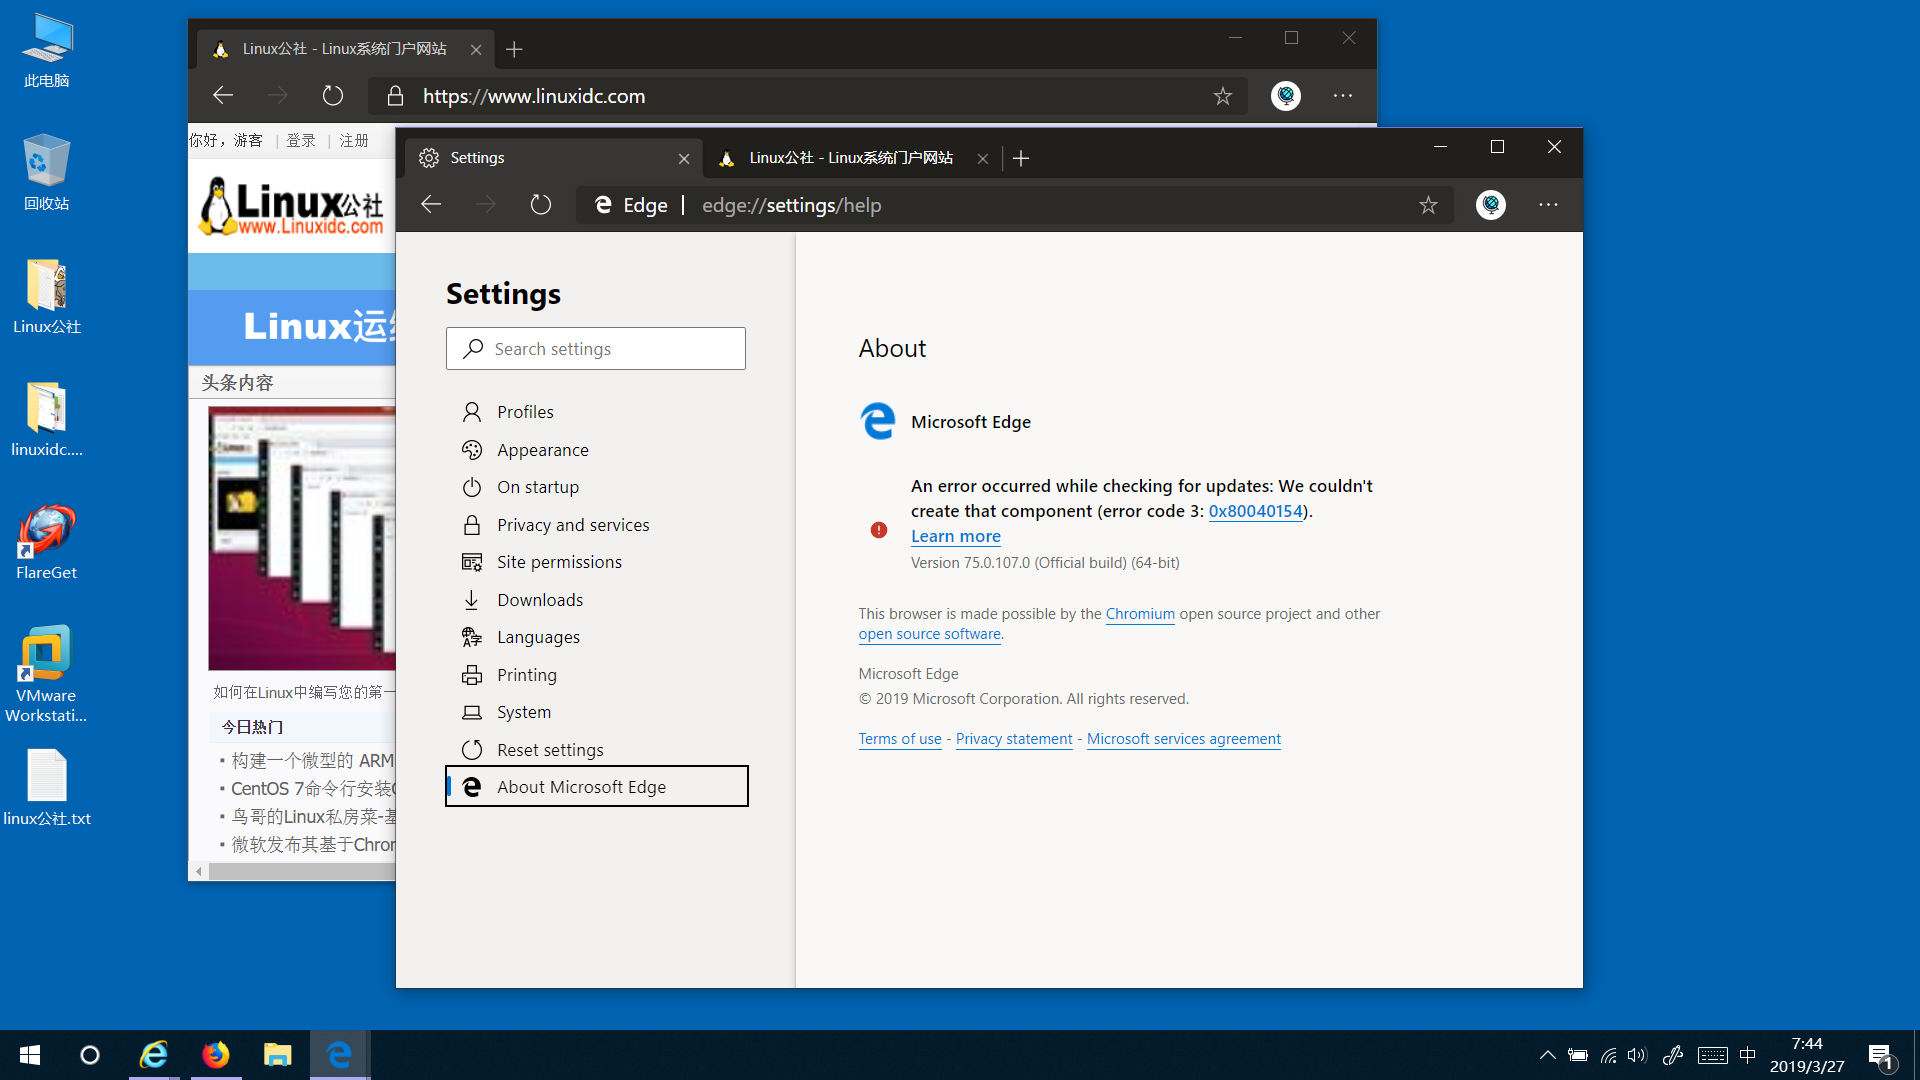1920x1080 pixels.
Task: Open the Privacy statement link
Action: pyautogui.click(x=1014, y=739)
